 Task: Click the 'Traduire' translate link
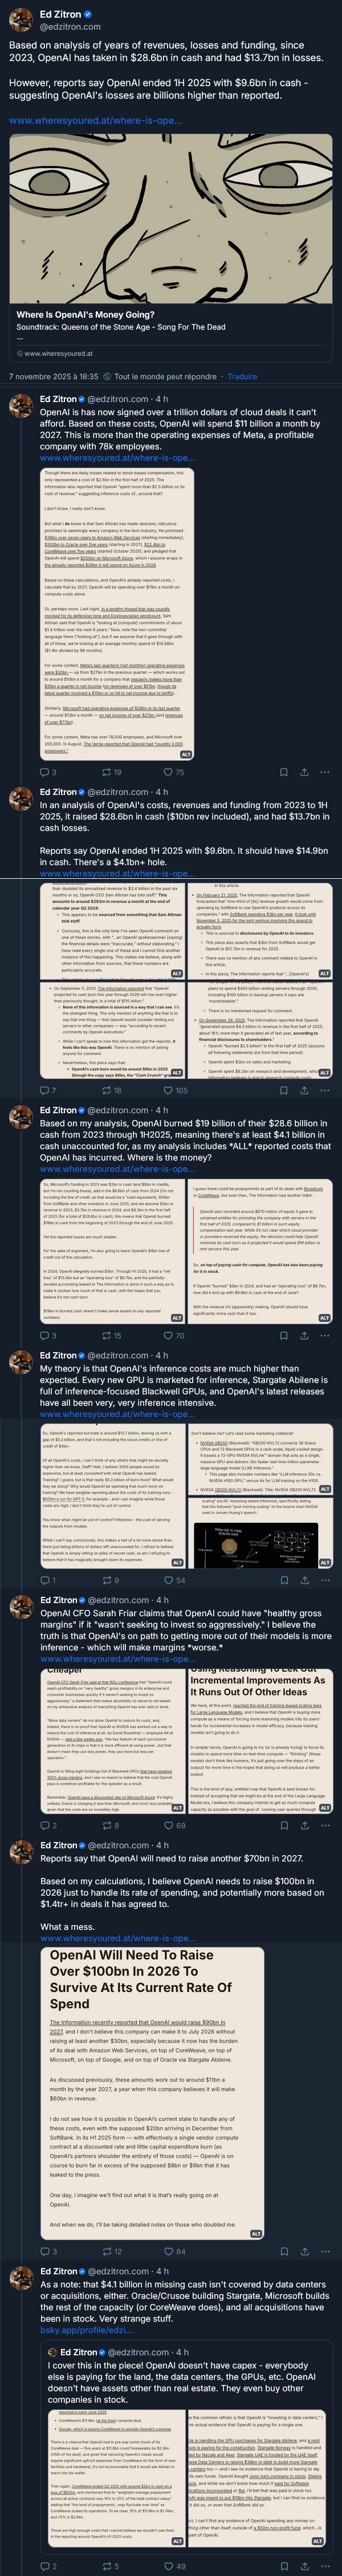pos(242,377)
